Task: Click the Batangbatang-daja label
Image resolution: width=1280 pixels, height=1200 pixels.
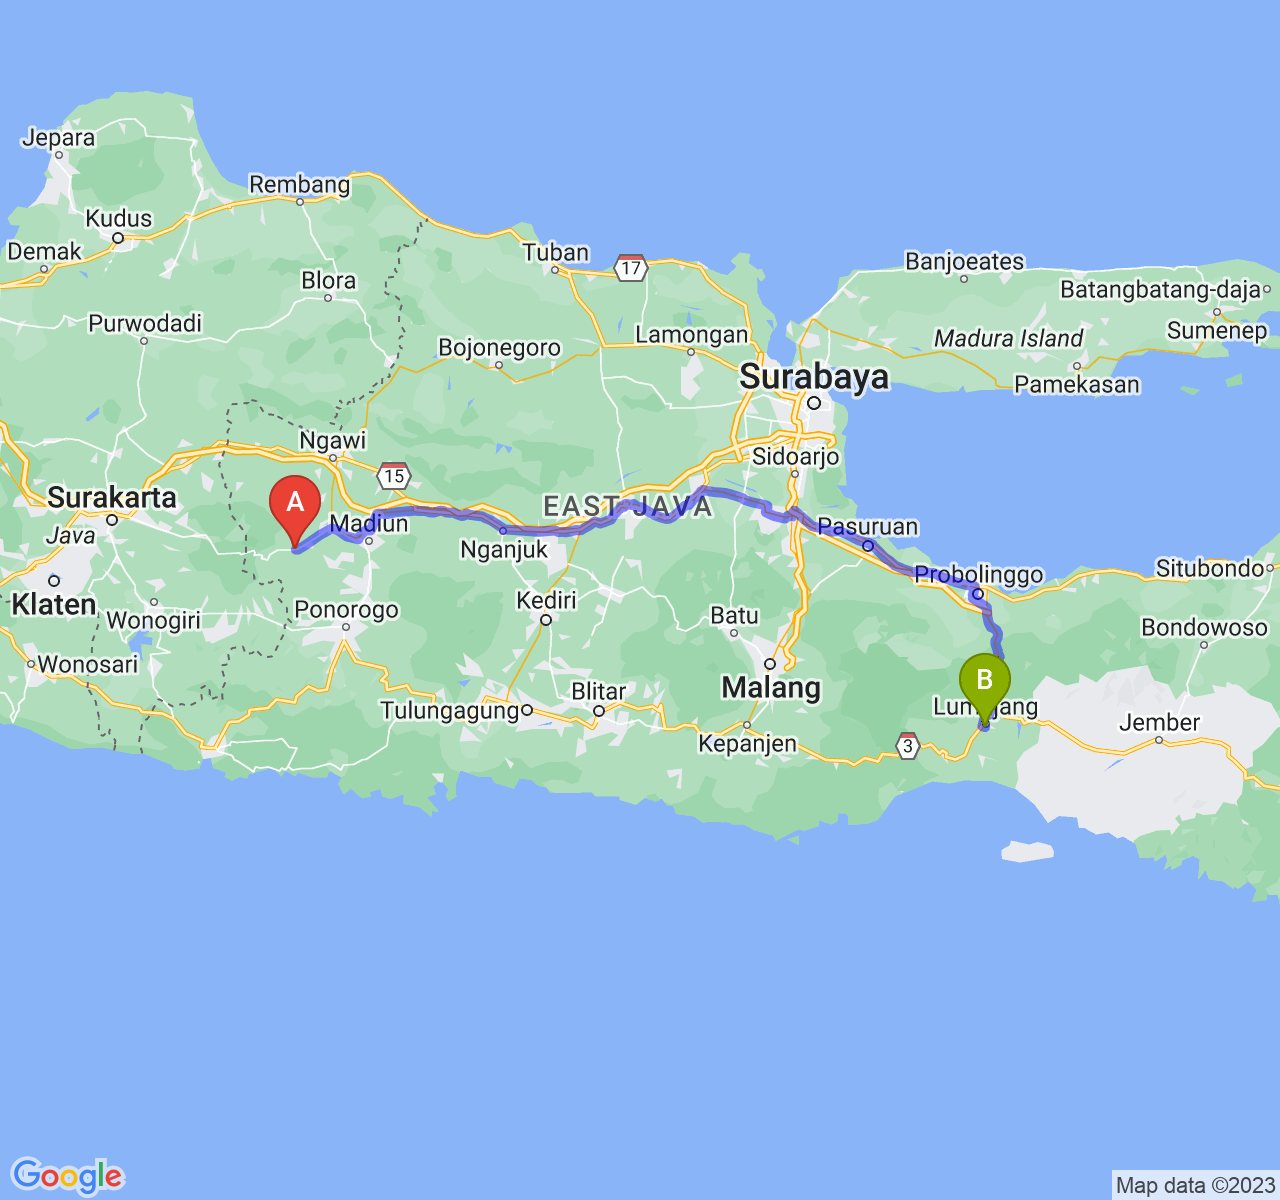Action: point(1161,290)
